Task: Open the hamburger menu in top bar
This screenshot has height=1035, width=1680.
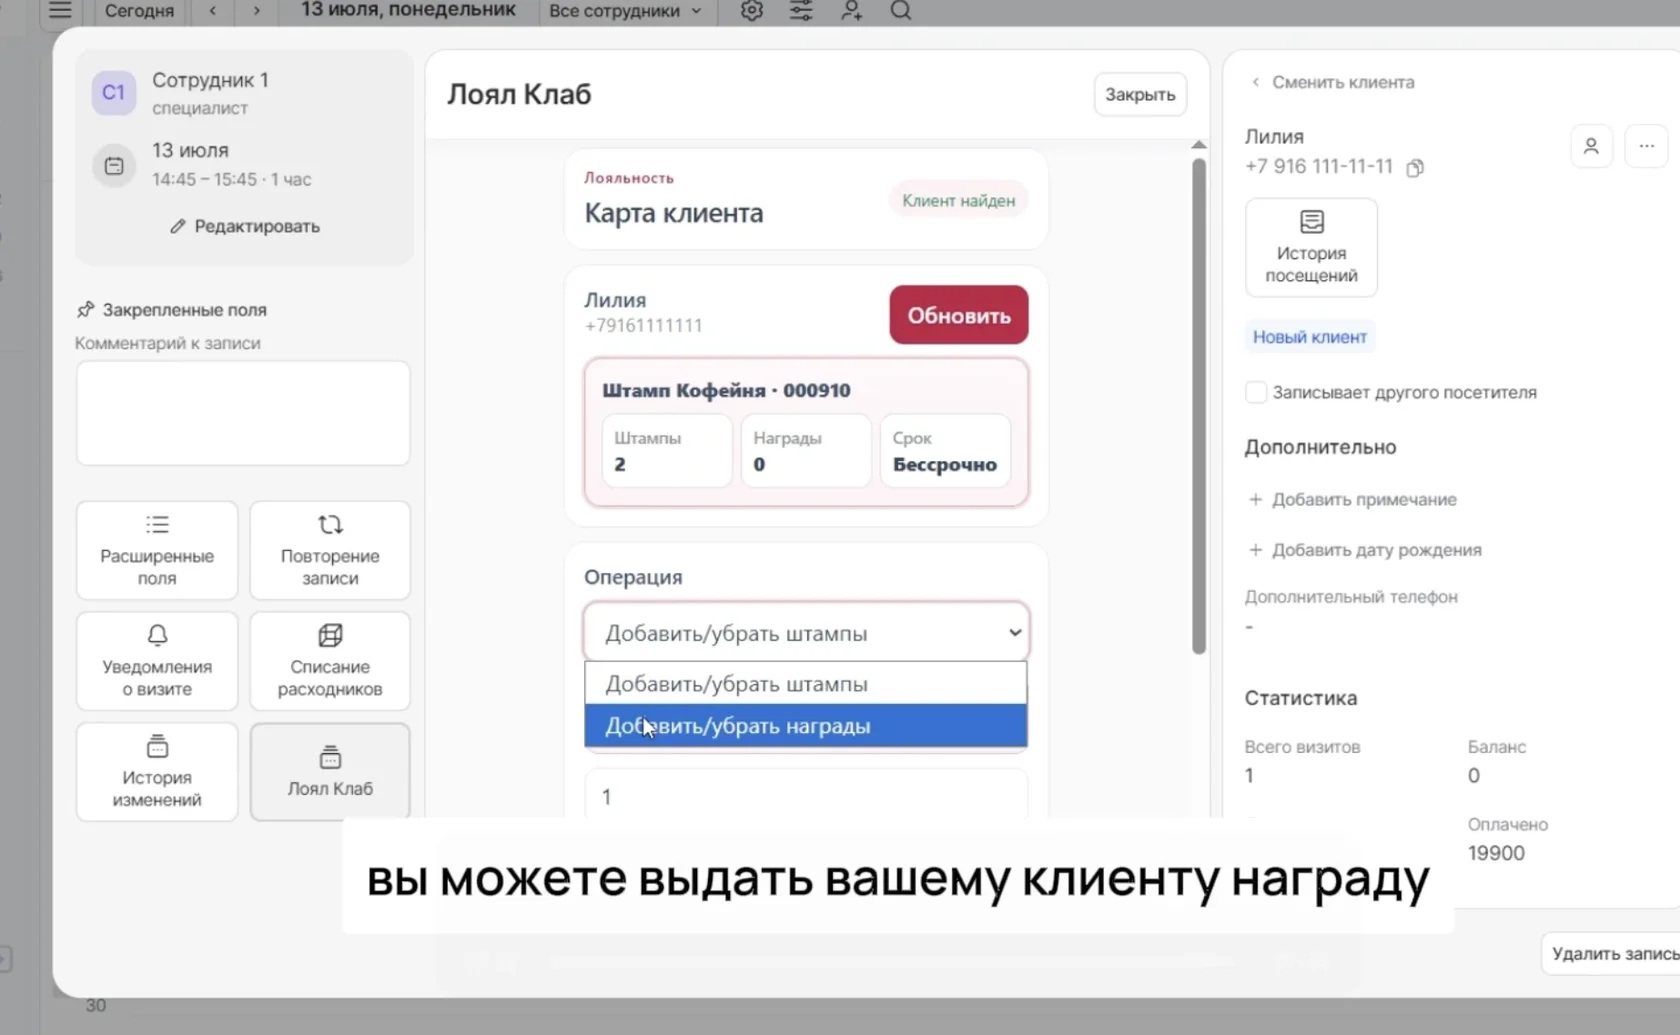Action: 60,10
